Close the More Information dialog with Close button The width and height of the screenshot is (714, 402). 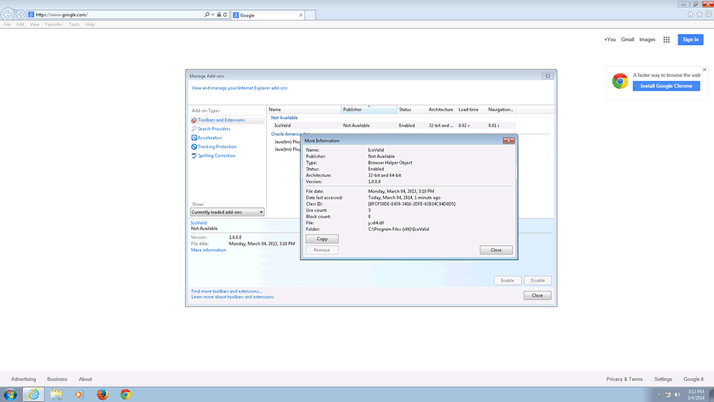click(x=496, y=250)
